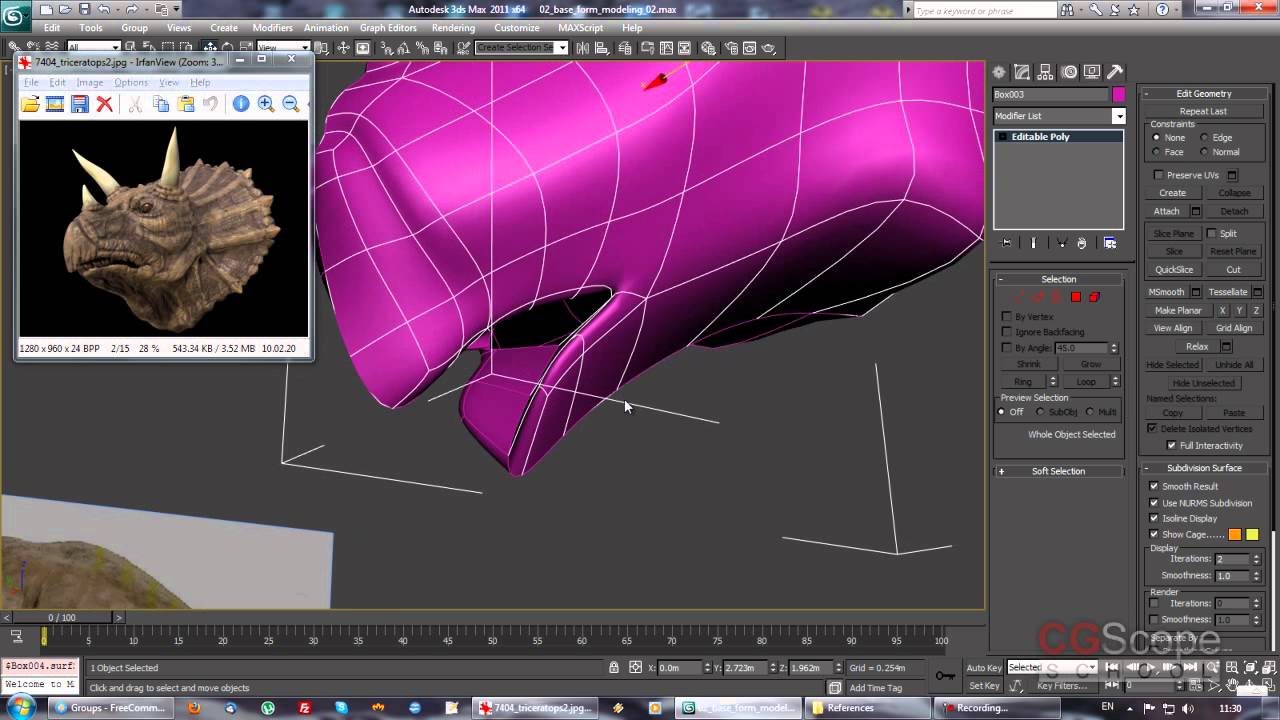Open the Graph Editors menu
This screenshot has height=720, width=1280.
click(388, 28)
